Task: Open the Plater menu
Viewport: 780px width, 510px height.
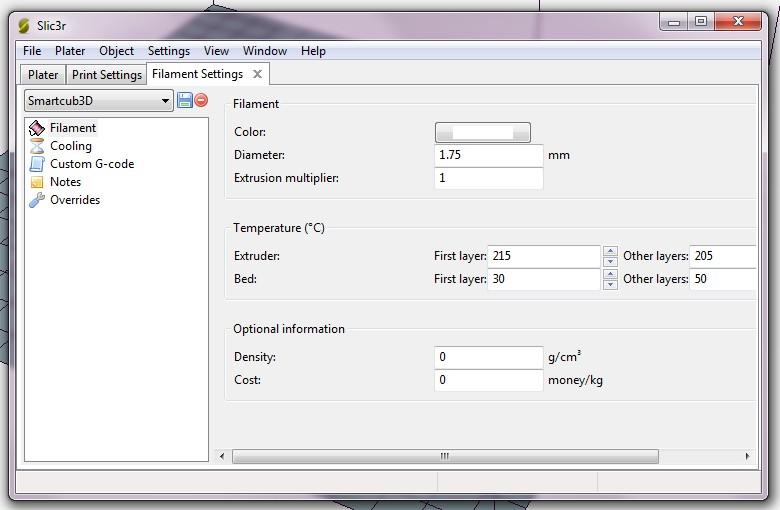Action: point(70,51)
